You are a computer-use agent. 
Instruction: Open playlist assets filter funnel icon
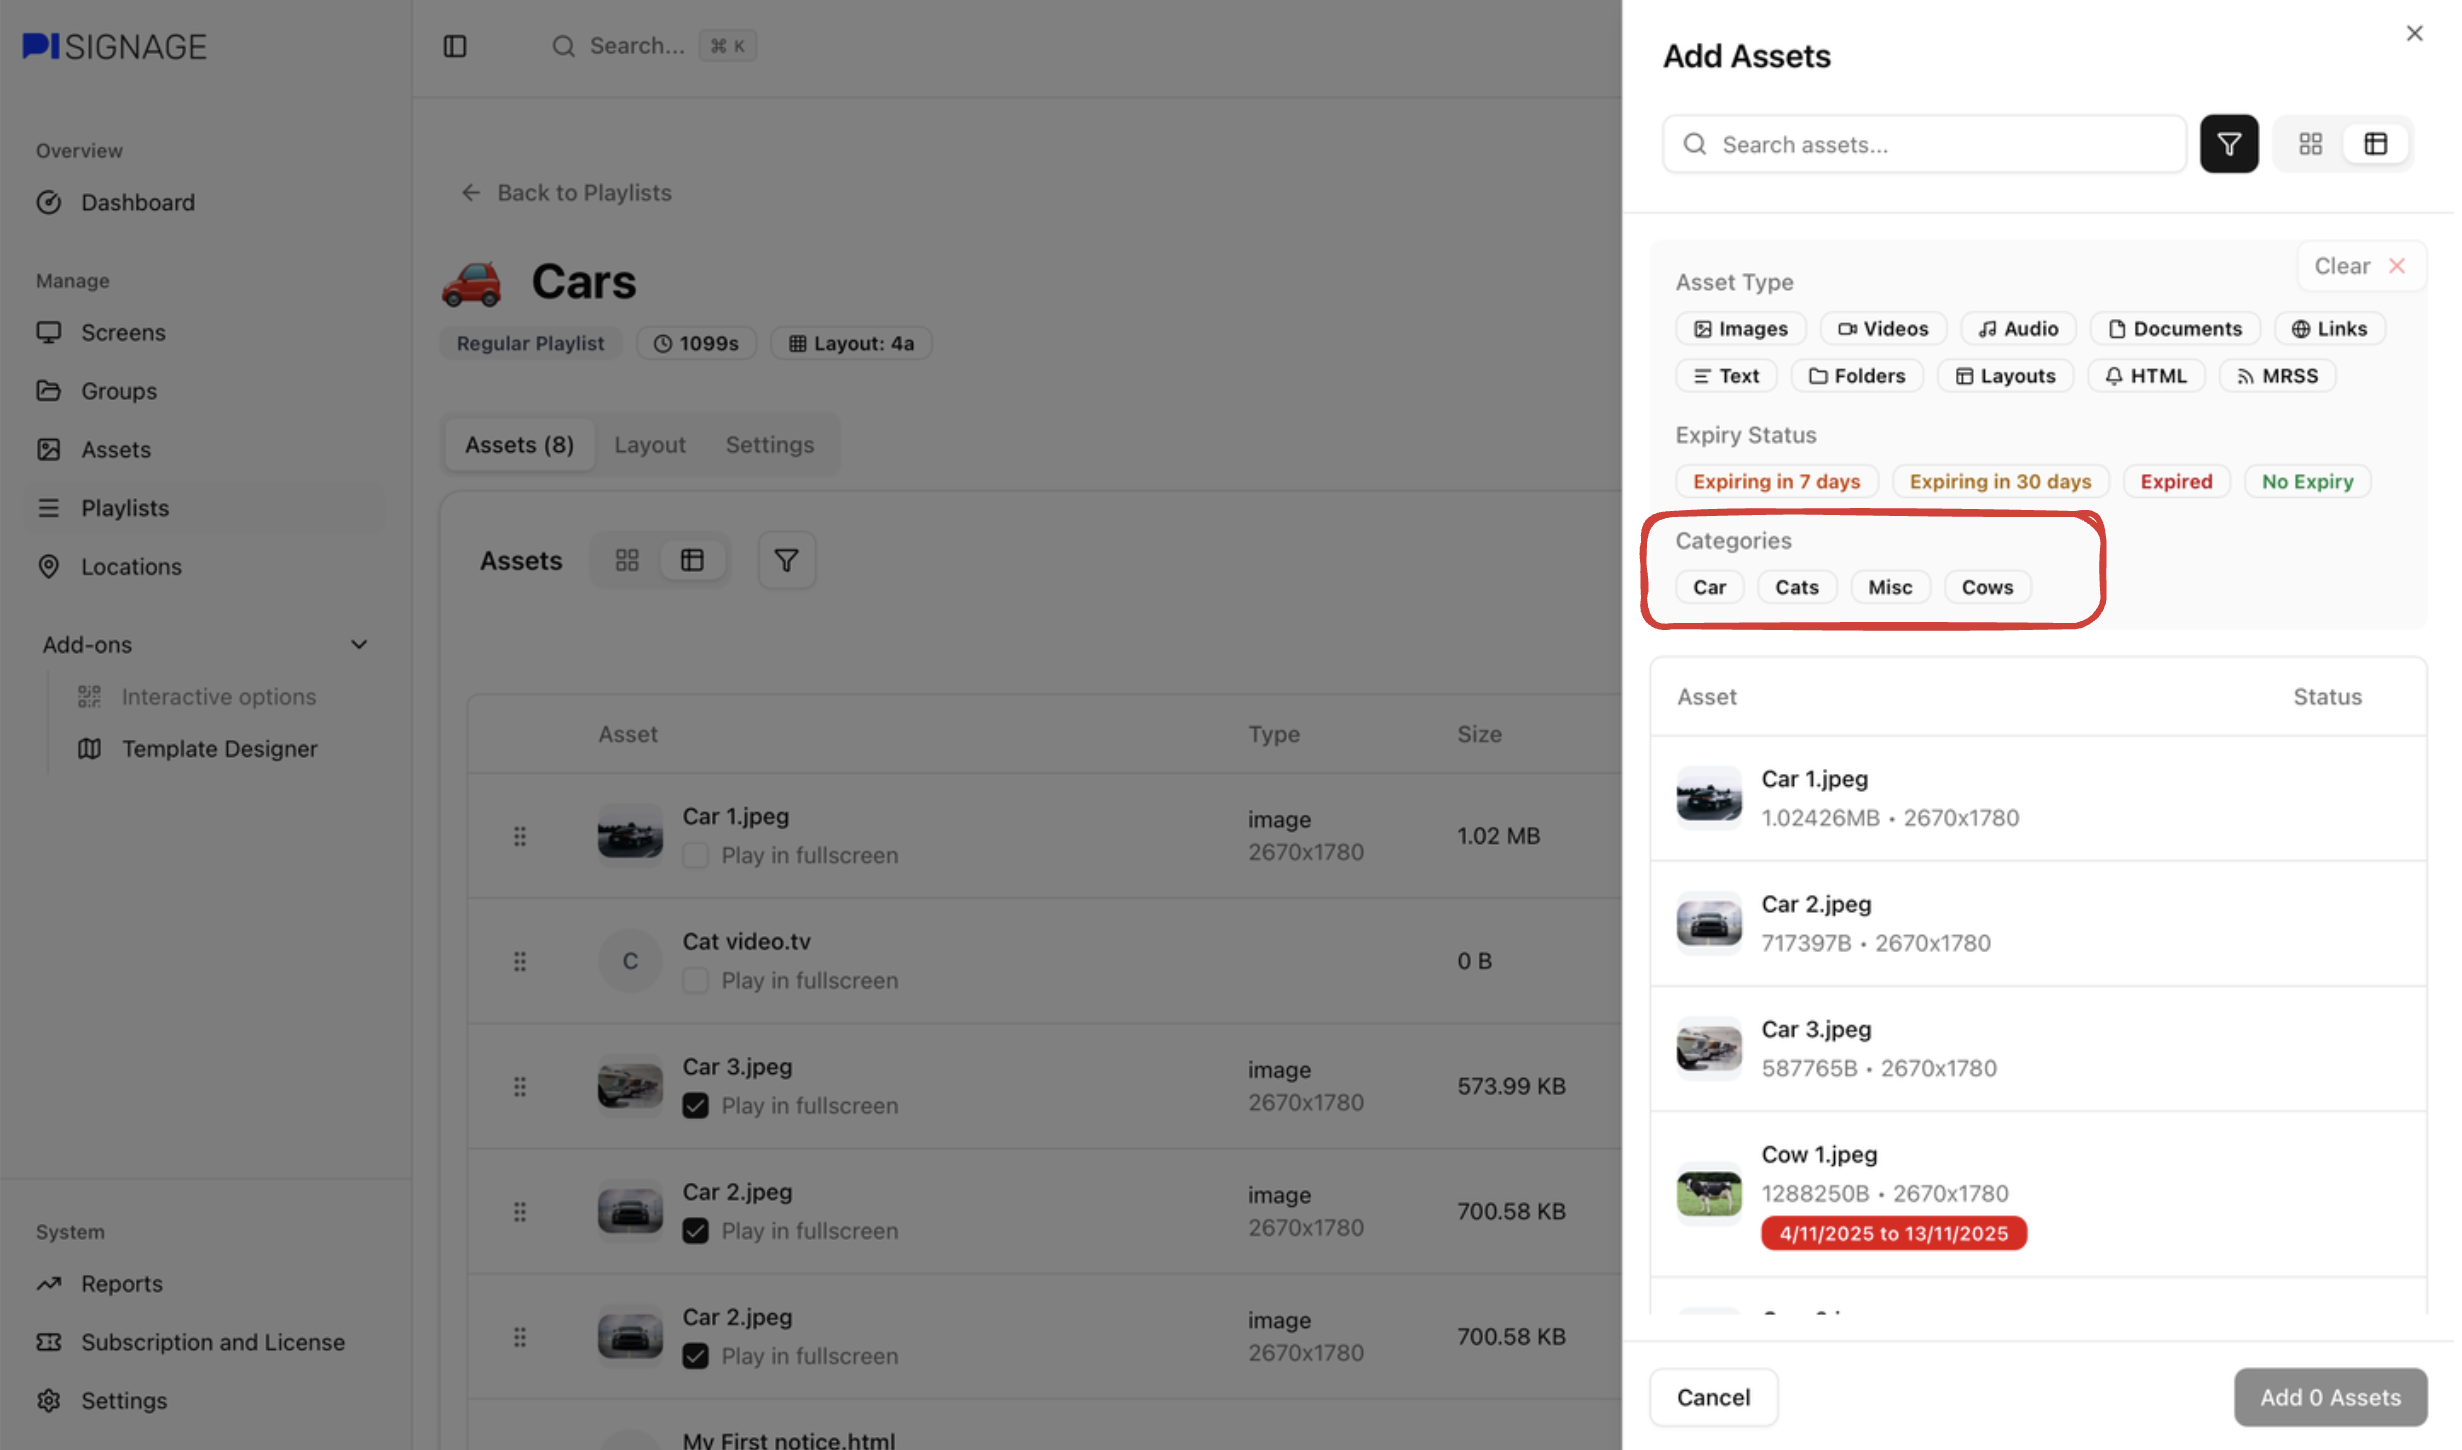786,560
